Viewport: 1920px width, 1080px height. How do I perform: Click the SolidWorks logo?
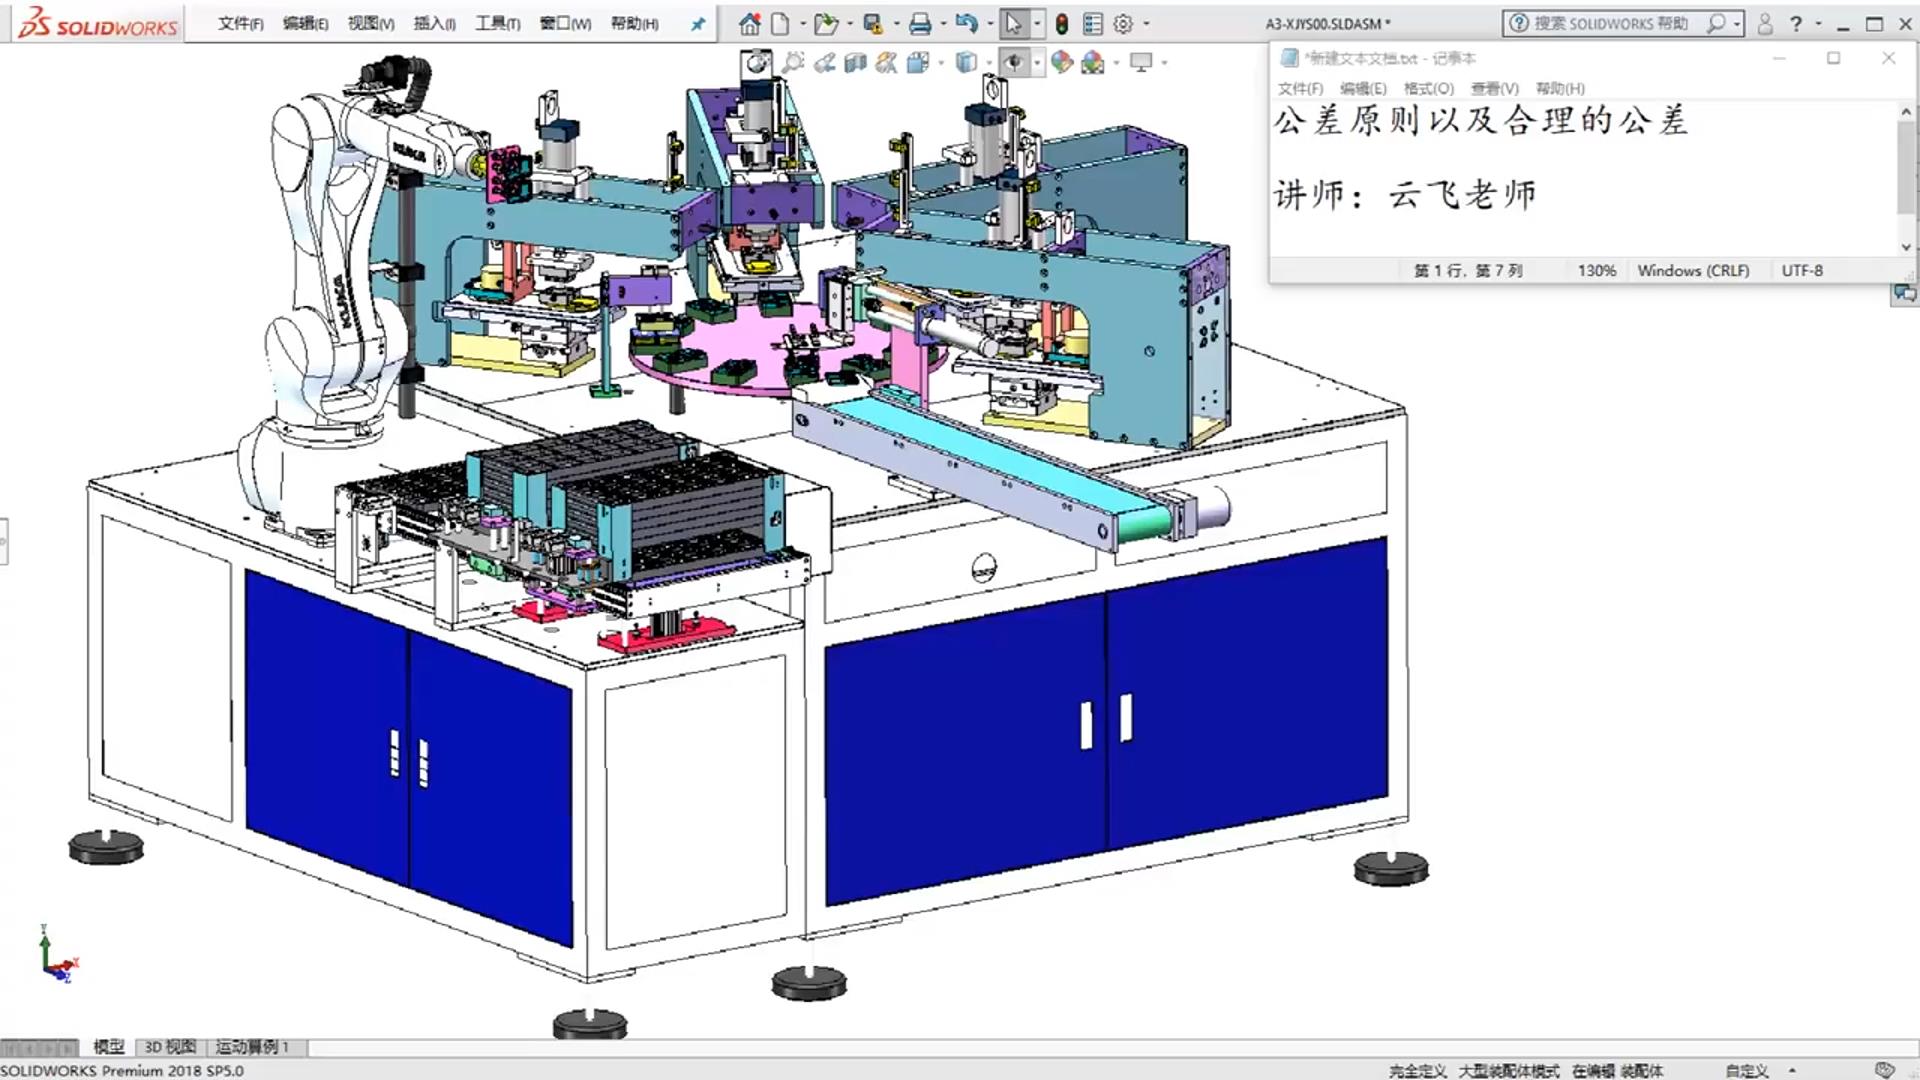tap(98, 23)
